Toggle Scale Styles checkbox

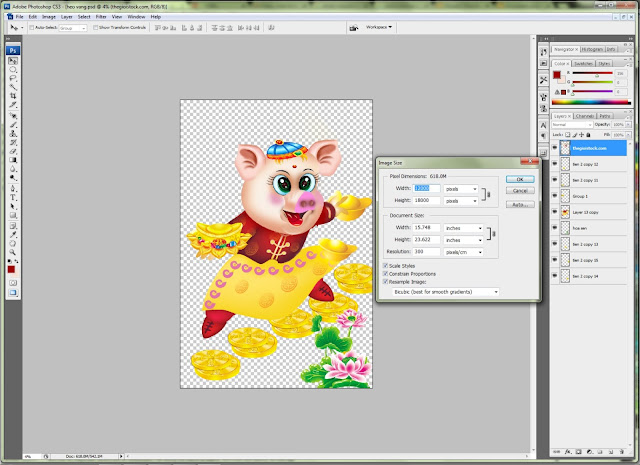[385, 266]
